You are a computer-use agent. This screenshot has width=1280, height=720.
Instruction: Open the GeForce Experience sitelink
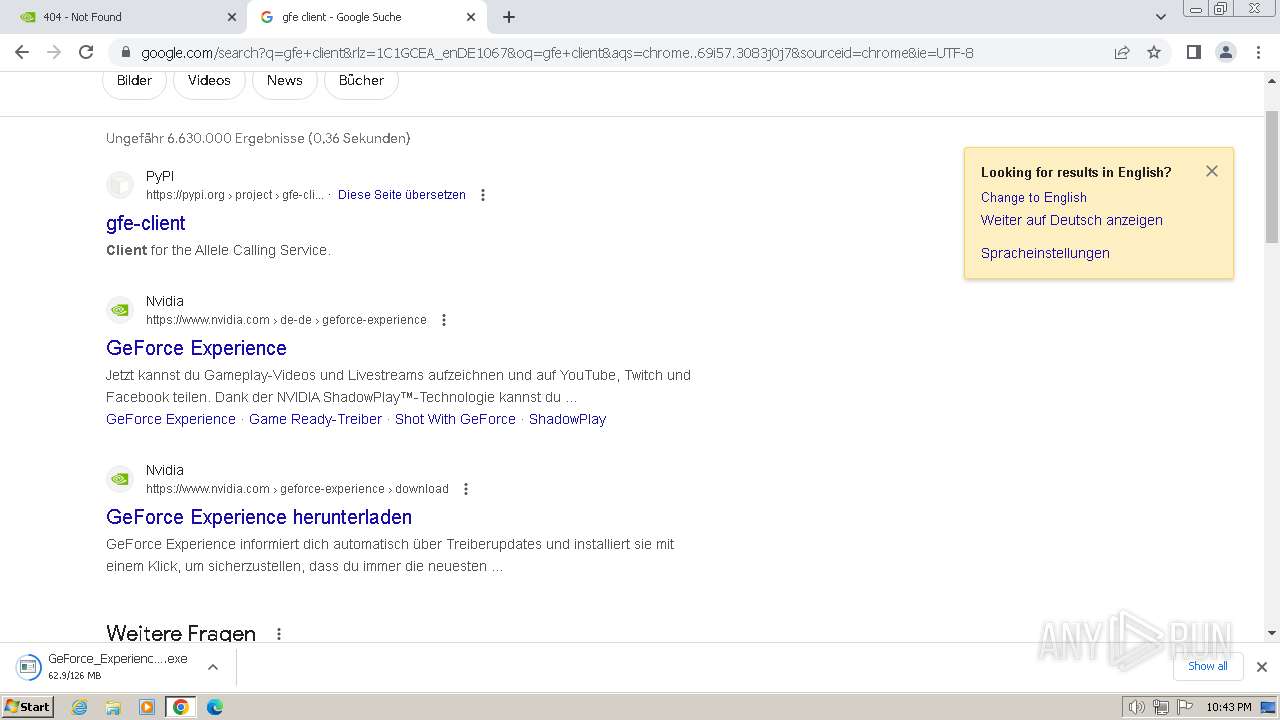click(x=171, y=419)
